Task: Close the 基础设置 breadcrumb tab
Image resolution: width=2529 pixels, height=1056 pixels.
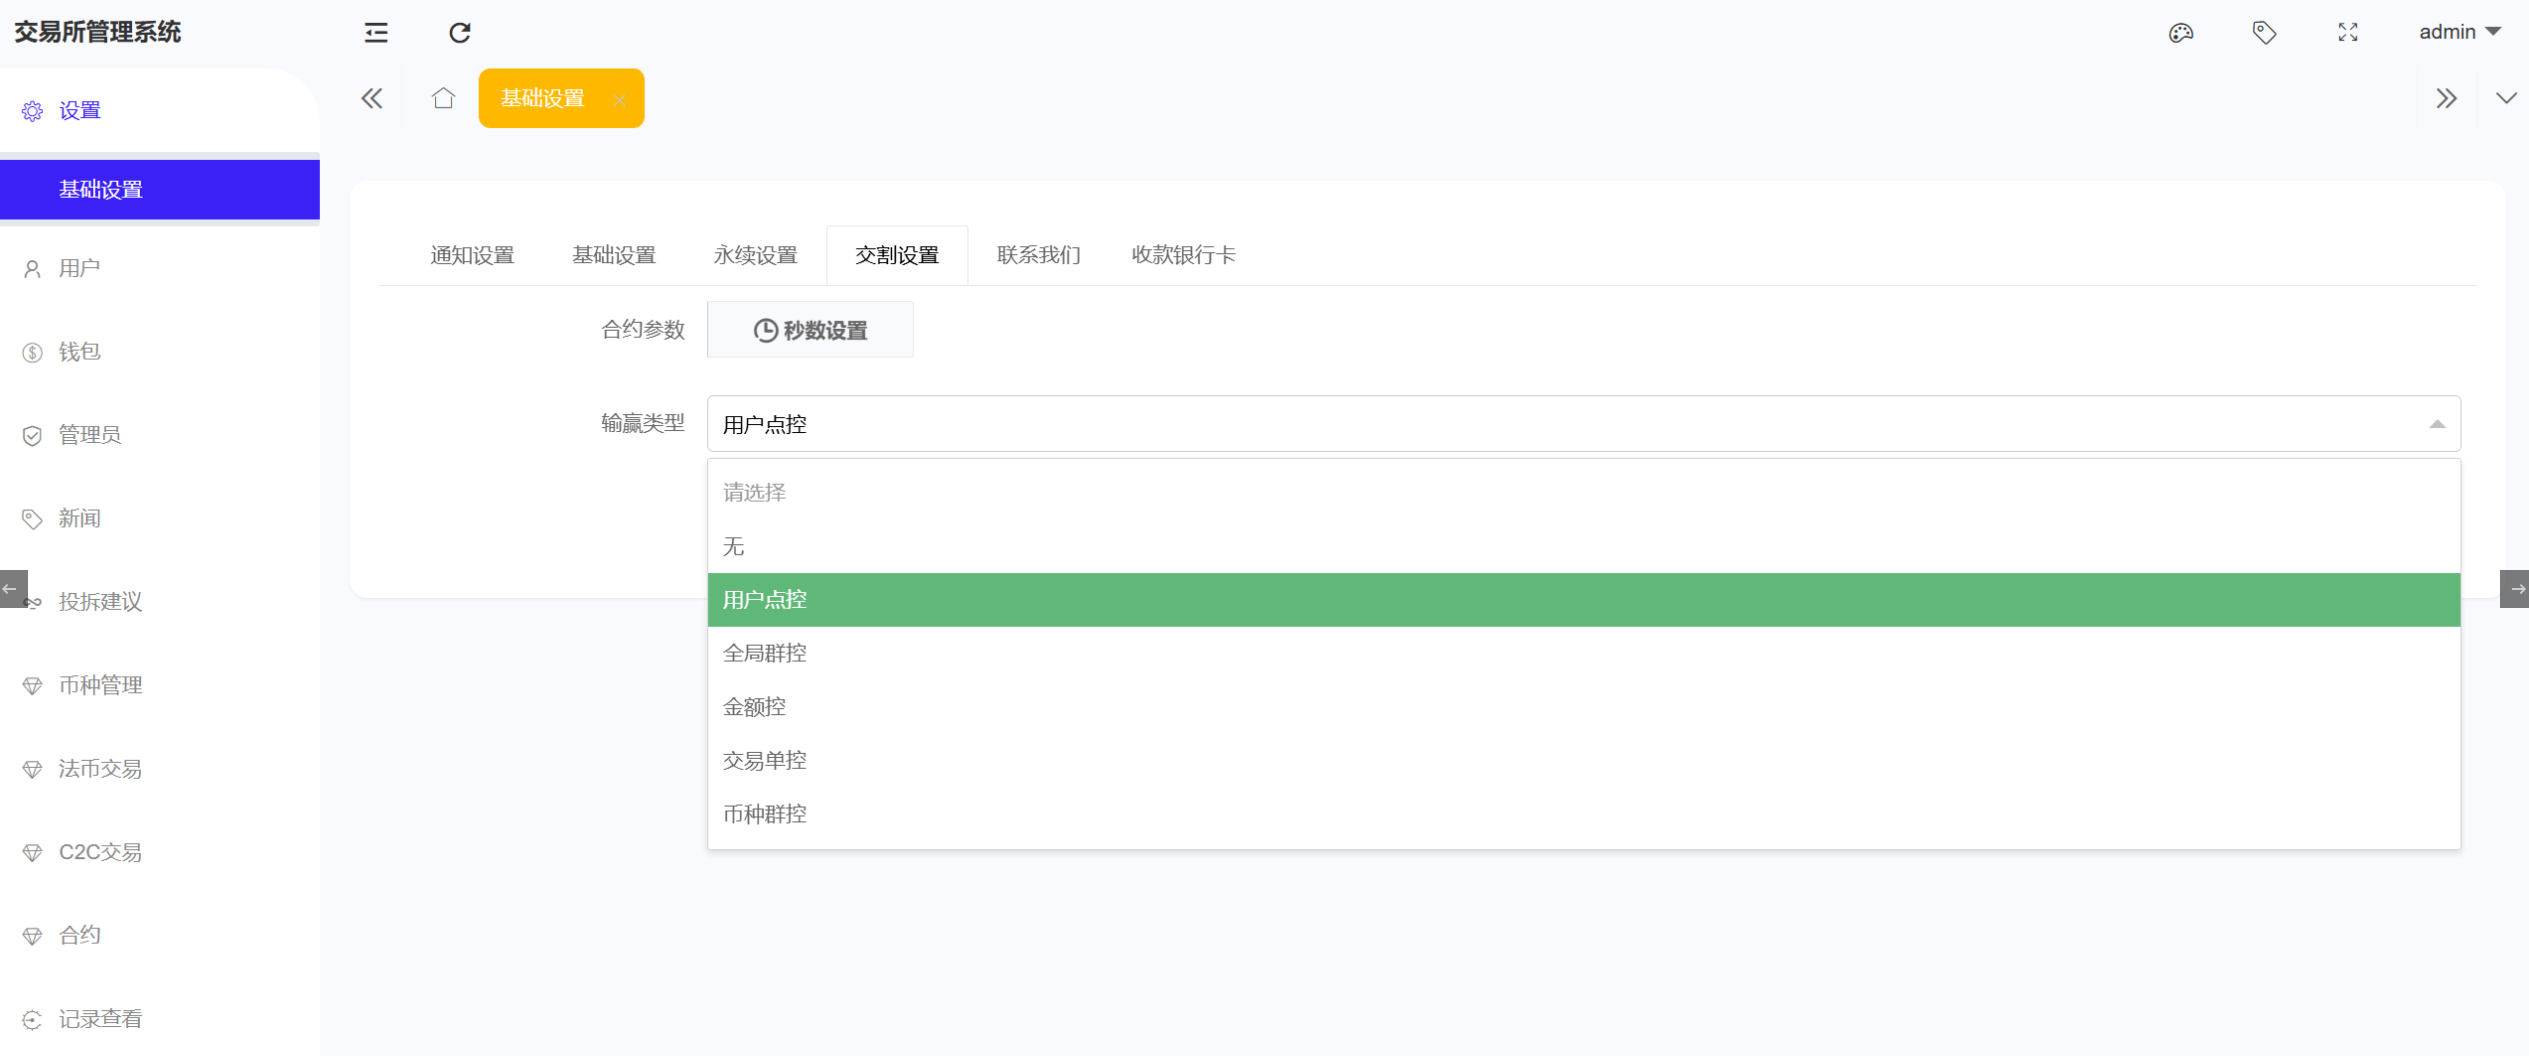Action: [620, 101]
